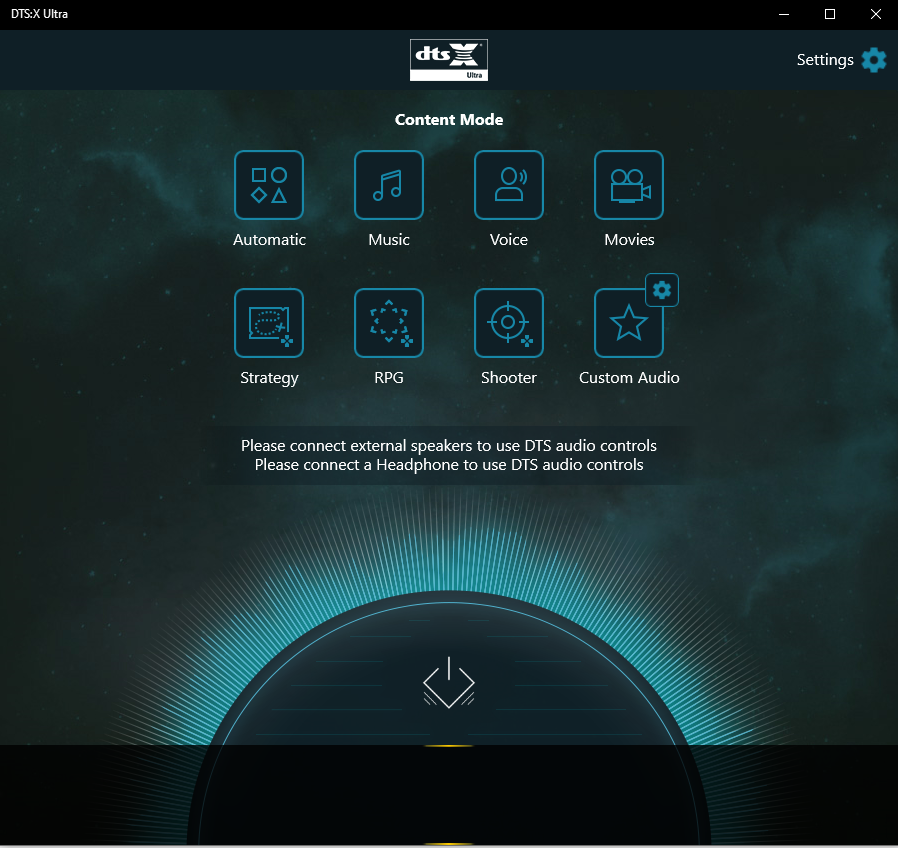This screenshot has height=848, width=898.
Task: Click the connect external speakers message
Action: tap(449, 445)
